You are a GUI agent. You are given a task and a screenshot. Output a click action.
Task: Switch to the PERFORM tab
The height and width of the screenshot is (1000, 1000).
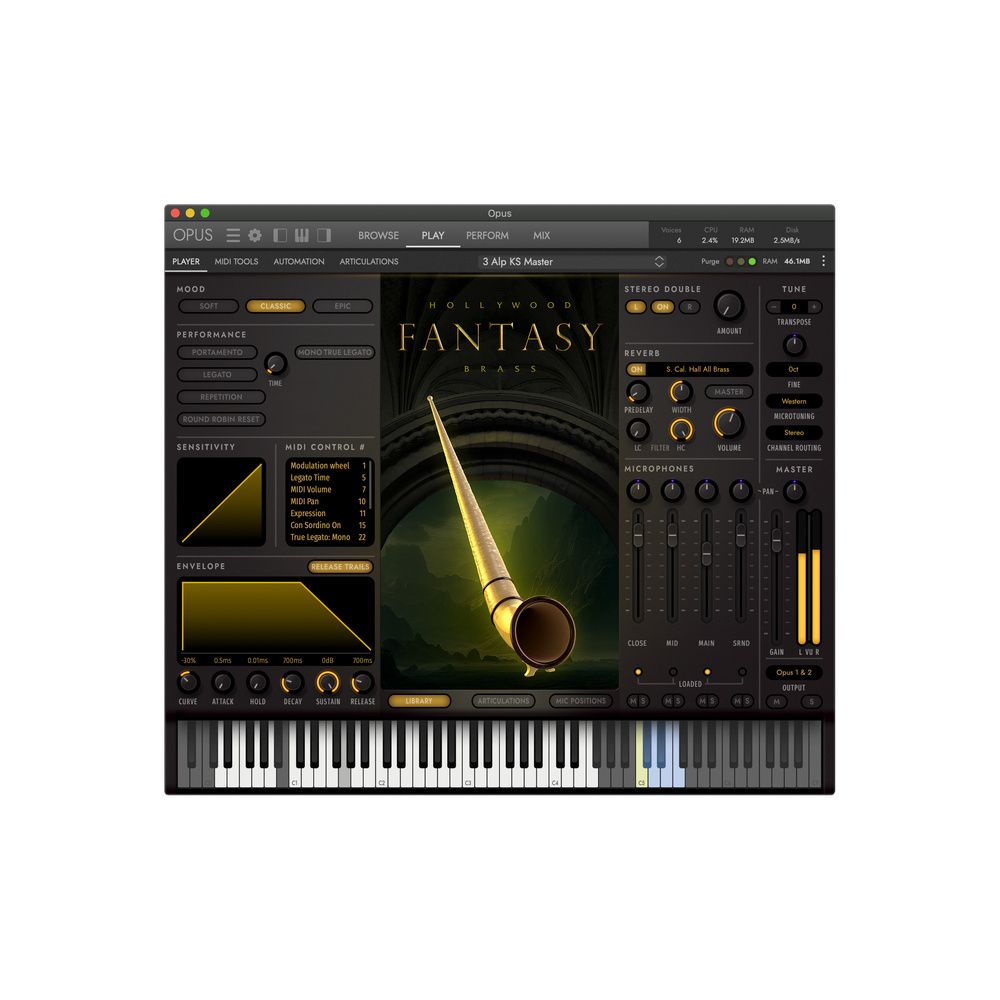[487, 235]
